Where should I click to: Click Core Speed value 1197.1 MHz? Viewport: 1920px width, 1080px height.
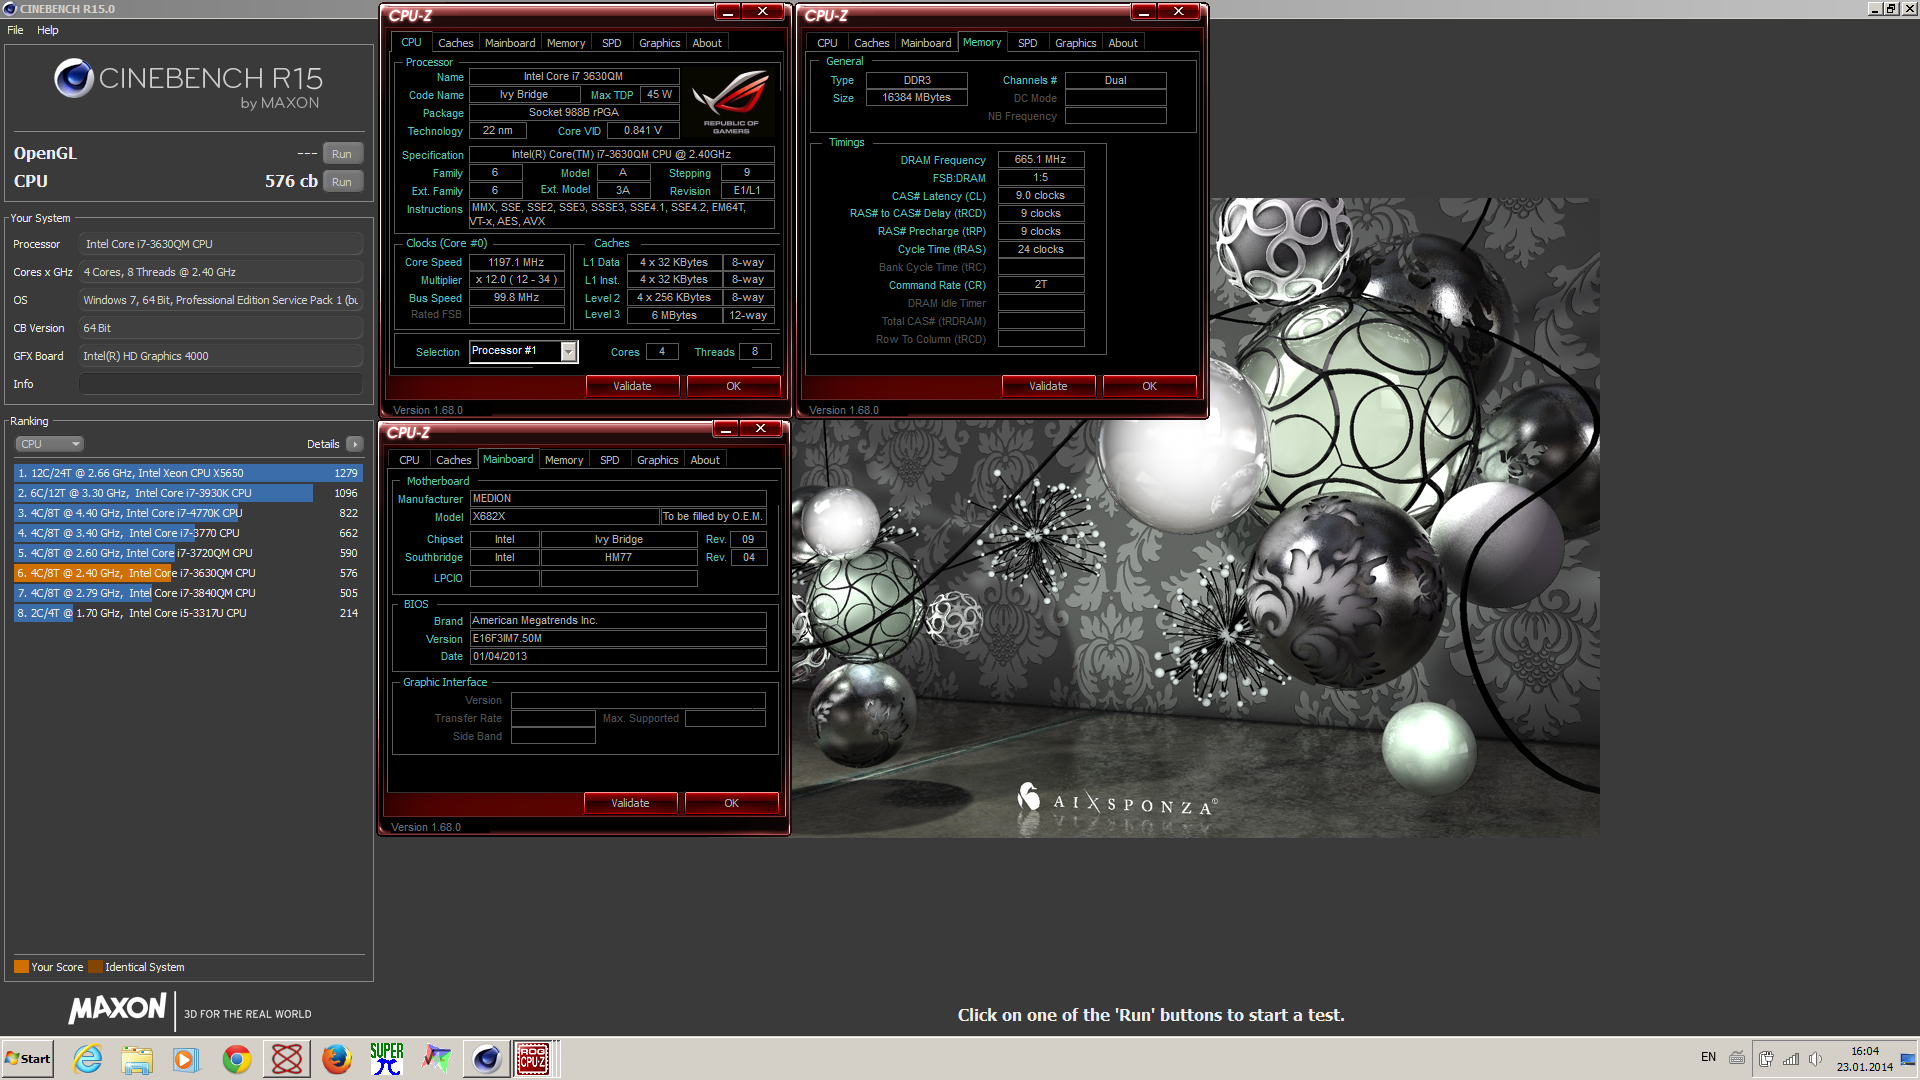(517, 262)
